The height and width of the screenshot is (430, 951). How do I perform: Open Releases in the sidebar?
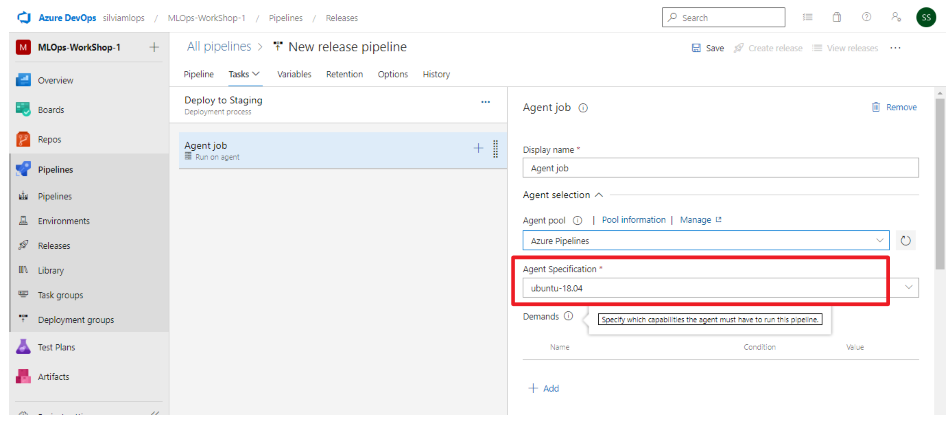coord(53,246)
